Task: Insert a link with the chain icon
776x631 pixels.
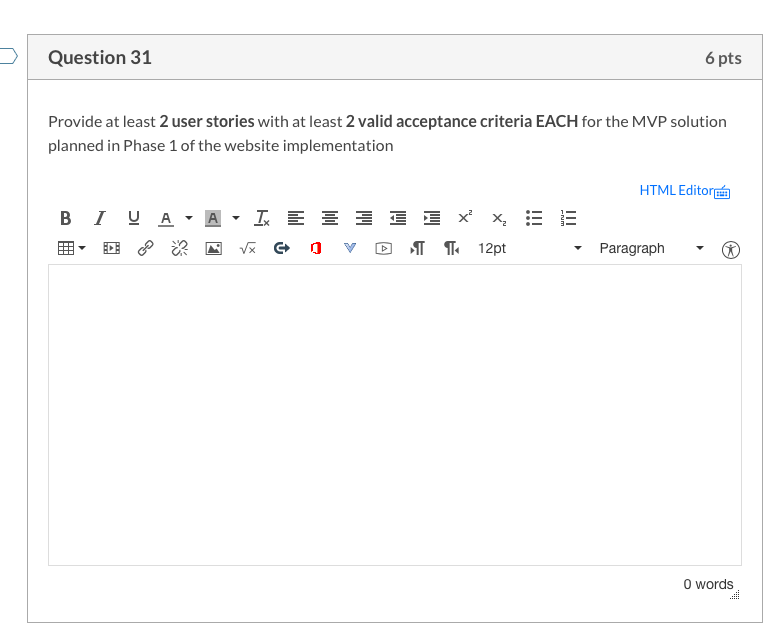Action: click(146, 248)
